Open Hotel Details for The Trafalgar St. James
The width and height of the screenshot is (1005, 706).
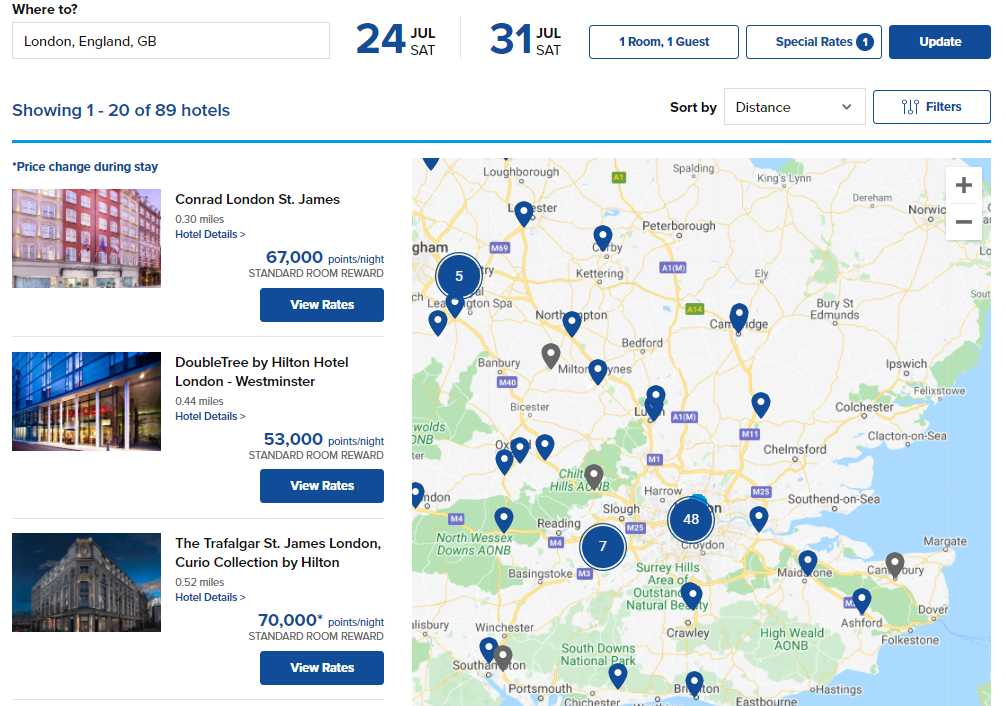coord(210,597)
